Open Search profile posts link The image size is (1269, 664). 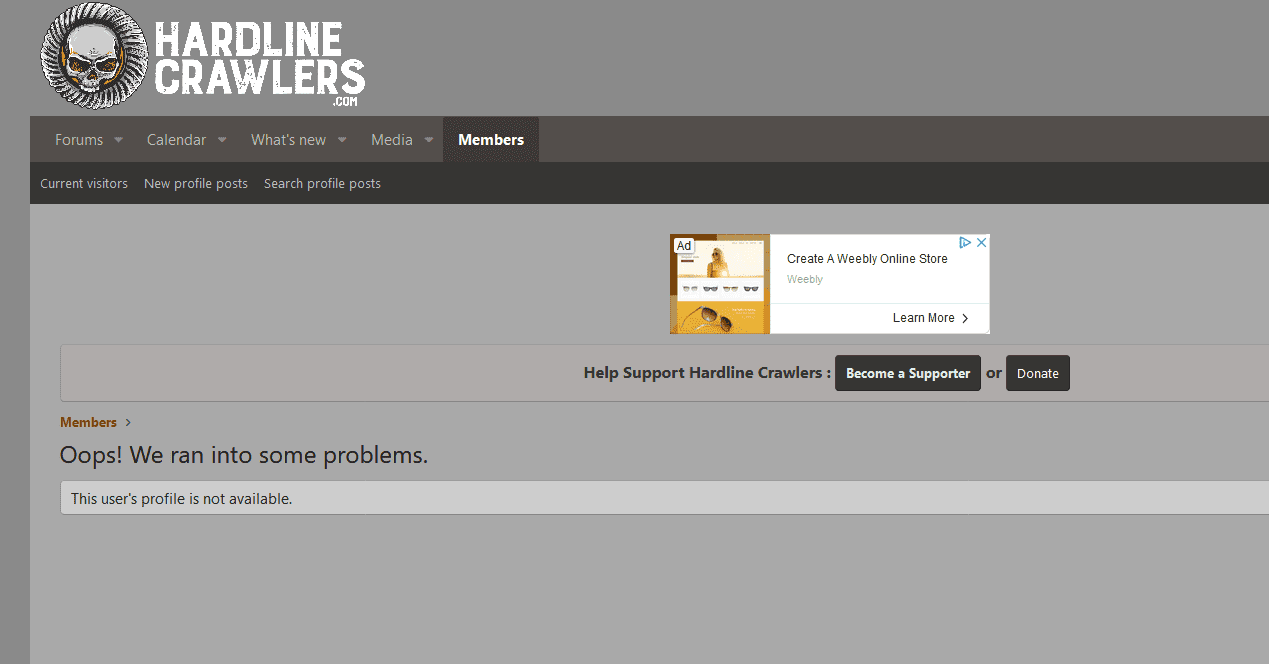[322, 183]
